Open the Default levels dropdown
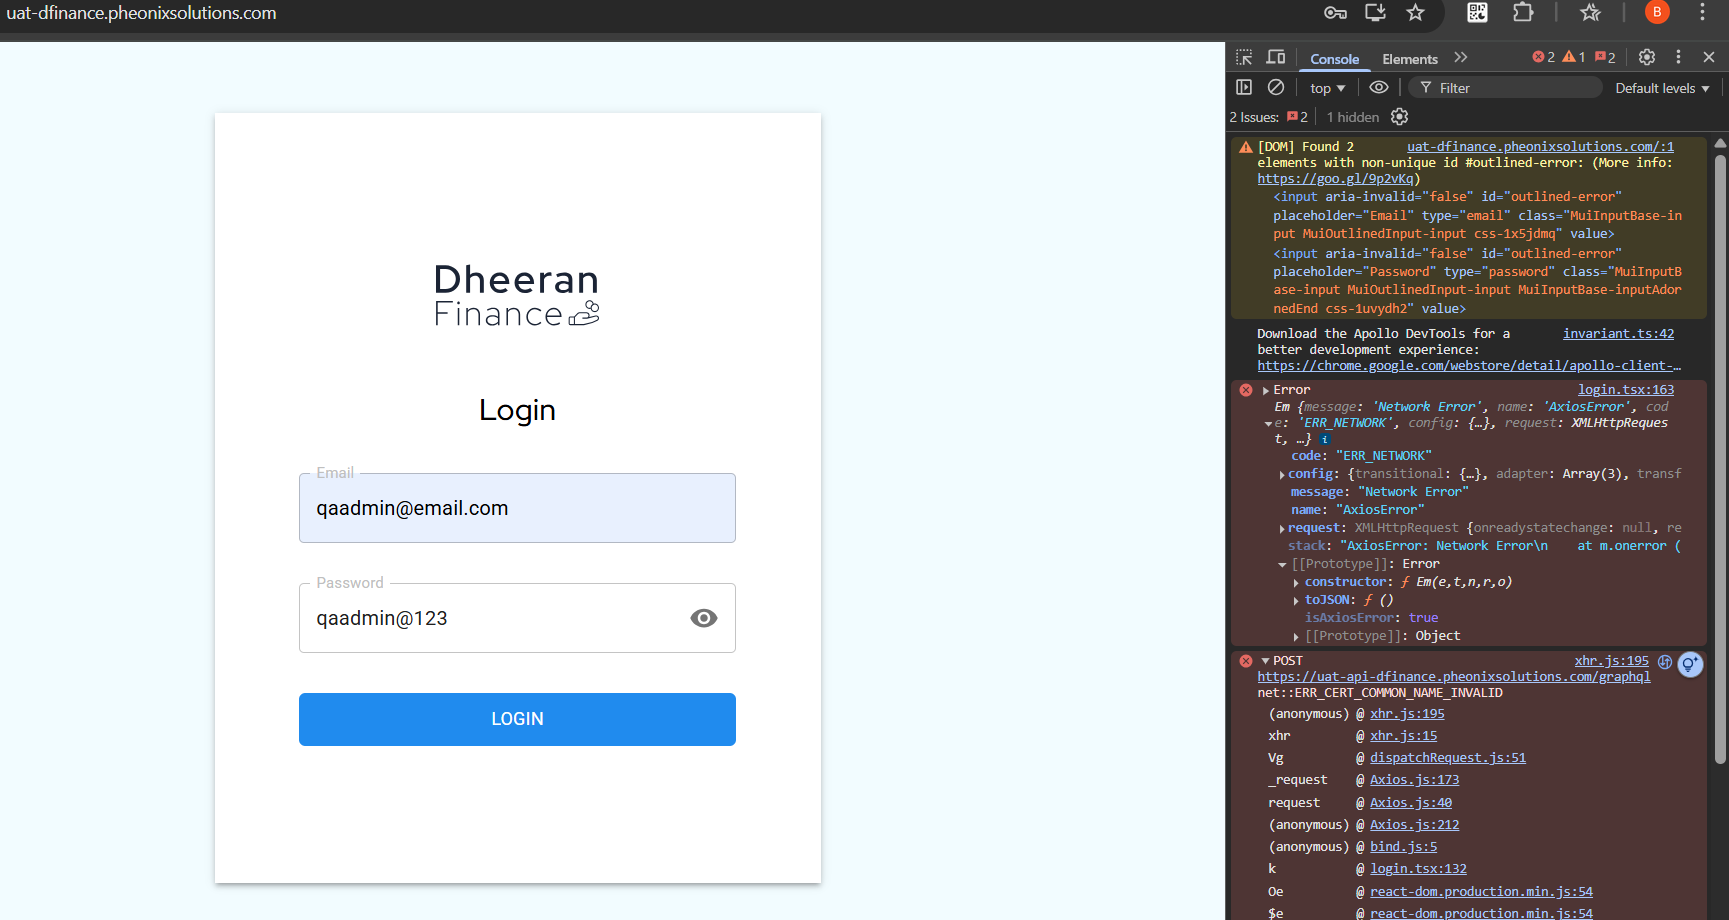Screen dimensions: 1729x920 point(1662,88)
